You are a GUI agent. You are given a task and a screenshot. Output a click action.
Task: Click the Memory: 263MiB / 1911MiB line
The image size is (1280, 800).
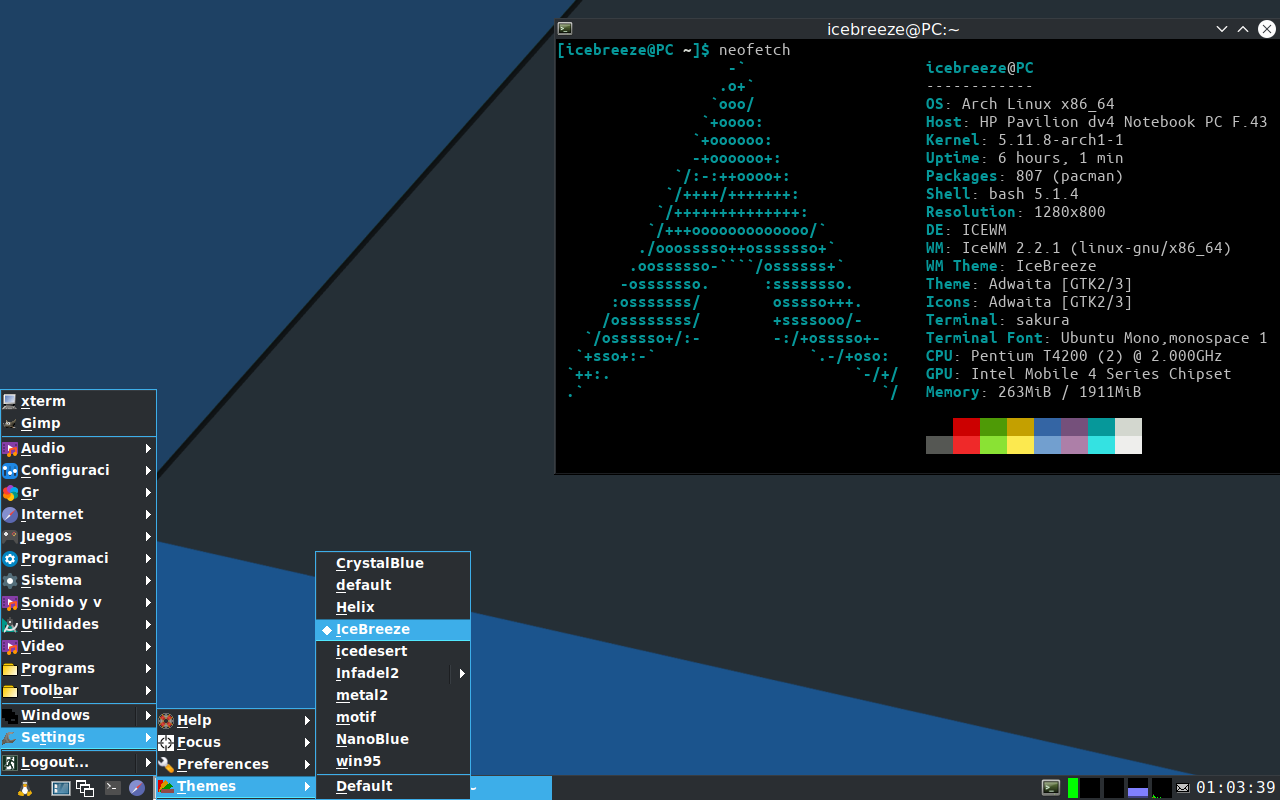tap(1034, 392)
